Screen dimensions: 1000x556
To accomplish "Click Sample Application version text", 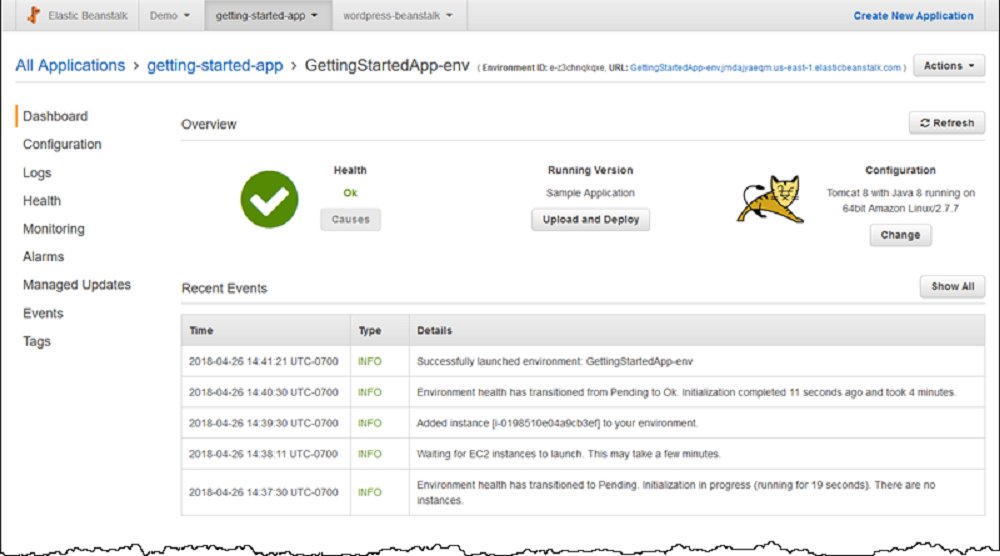I will (591, 193).
